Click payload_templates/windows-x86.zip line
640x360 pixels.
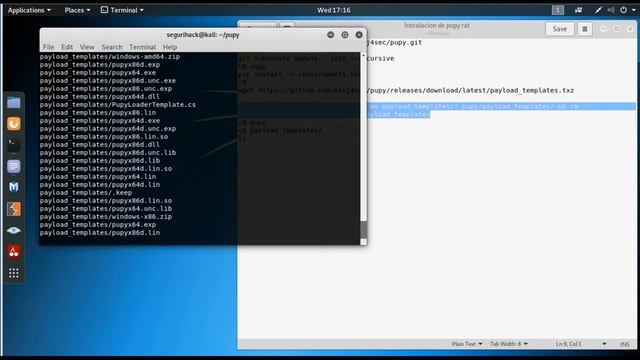[106, 217]
